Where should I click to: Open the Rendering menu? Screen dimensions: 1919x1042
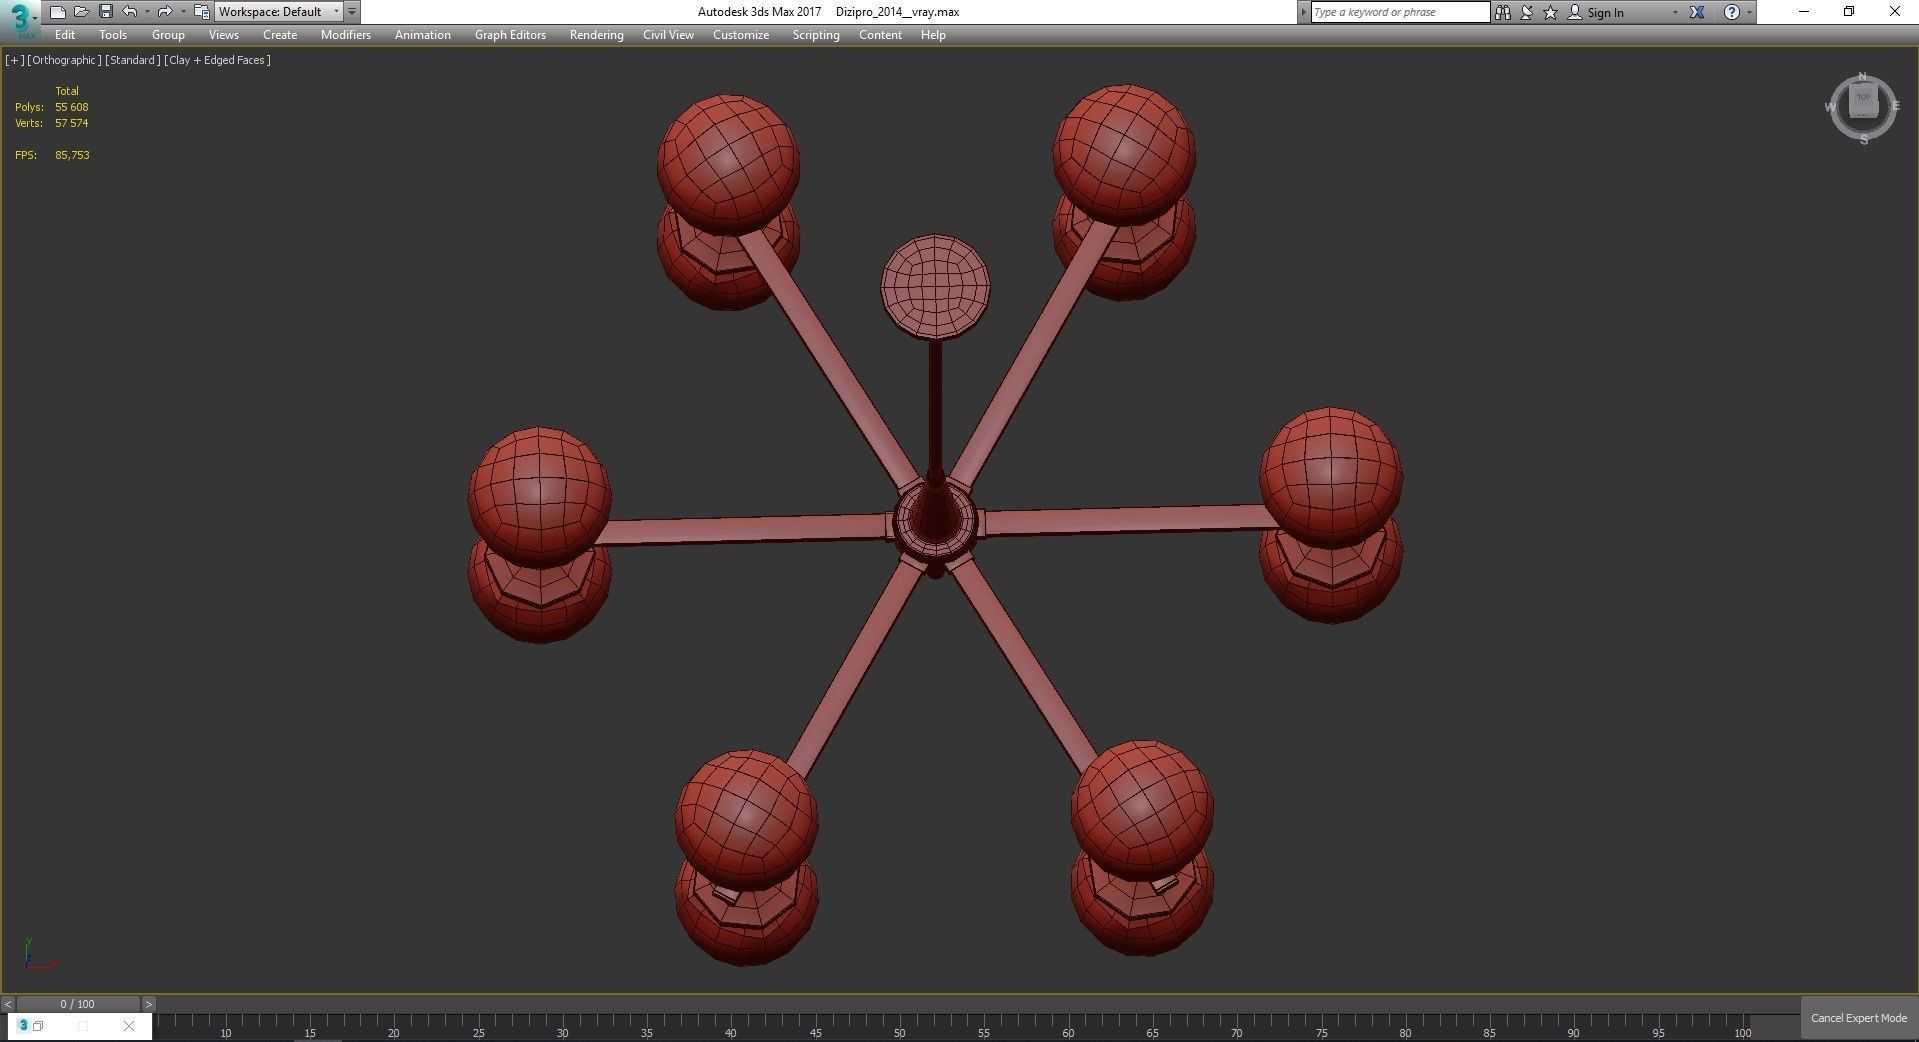596,35
